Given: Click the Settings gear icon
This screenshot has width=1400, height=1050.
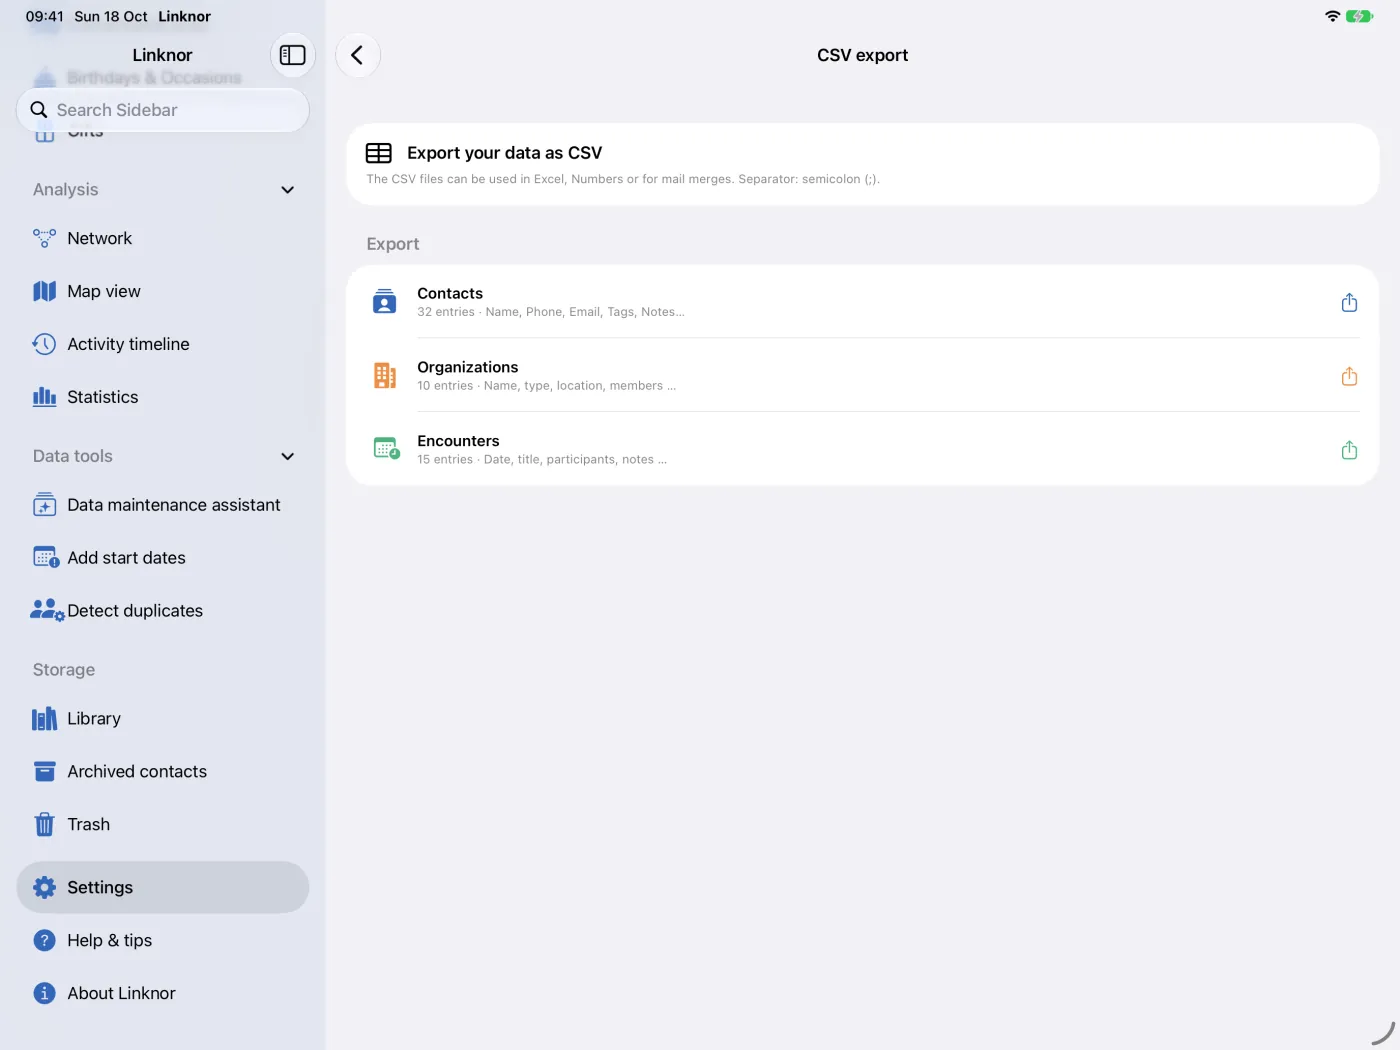Looking at the screenshot, I should pos(44,887).
